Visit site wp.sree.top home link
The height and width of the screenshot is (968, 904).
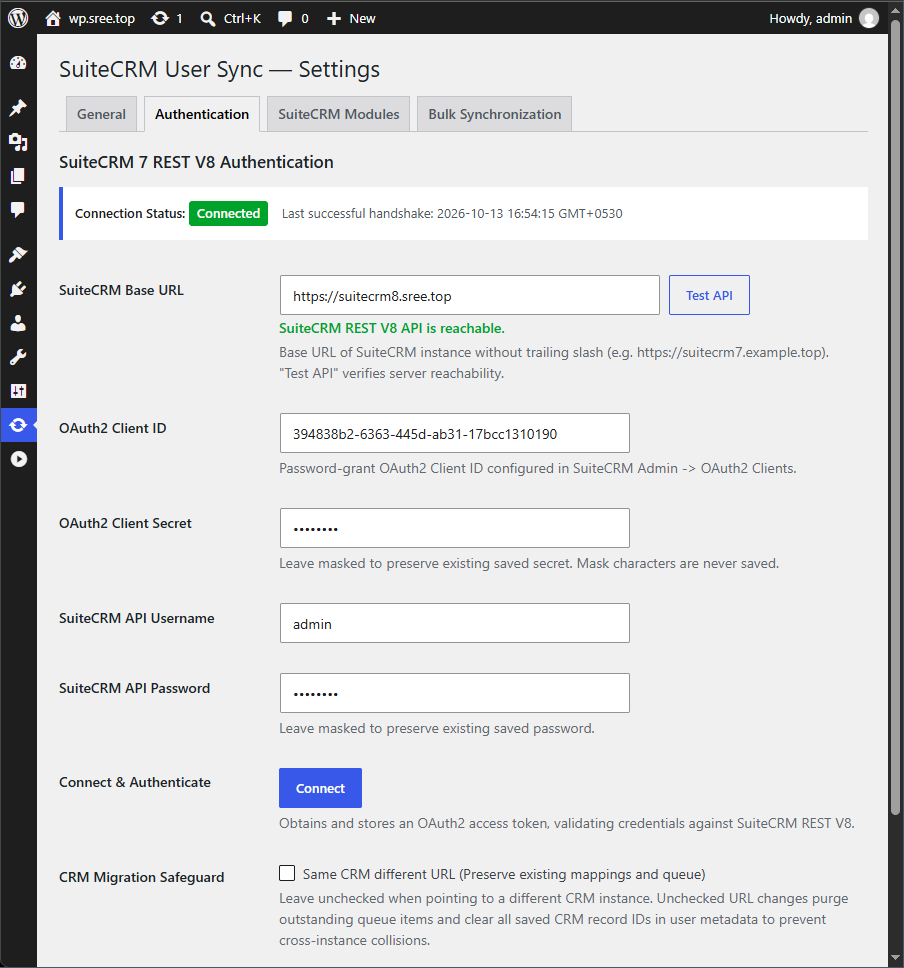point(90,19)
